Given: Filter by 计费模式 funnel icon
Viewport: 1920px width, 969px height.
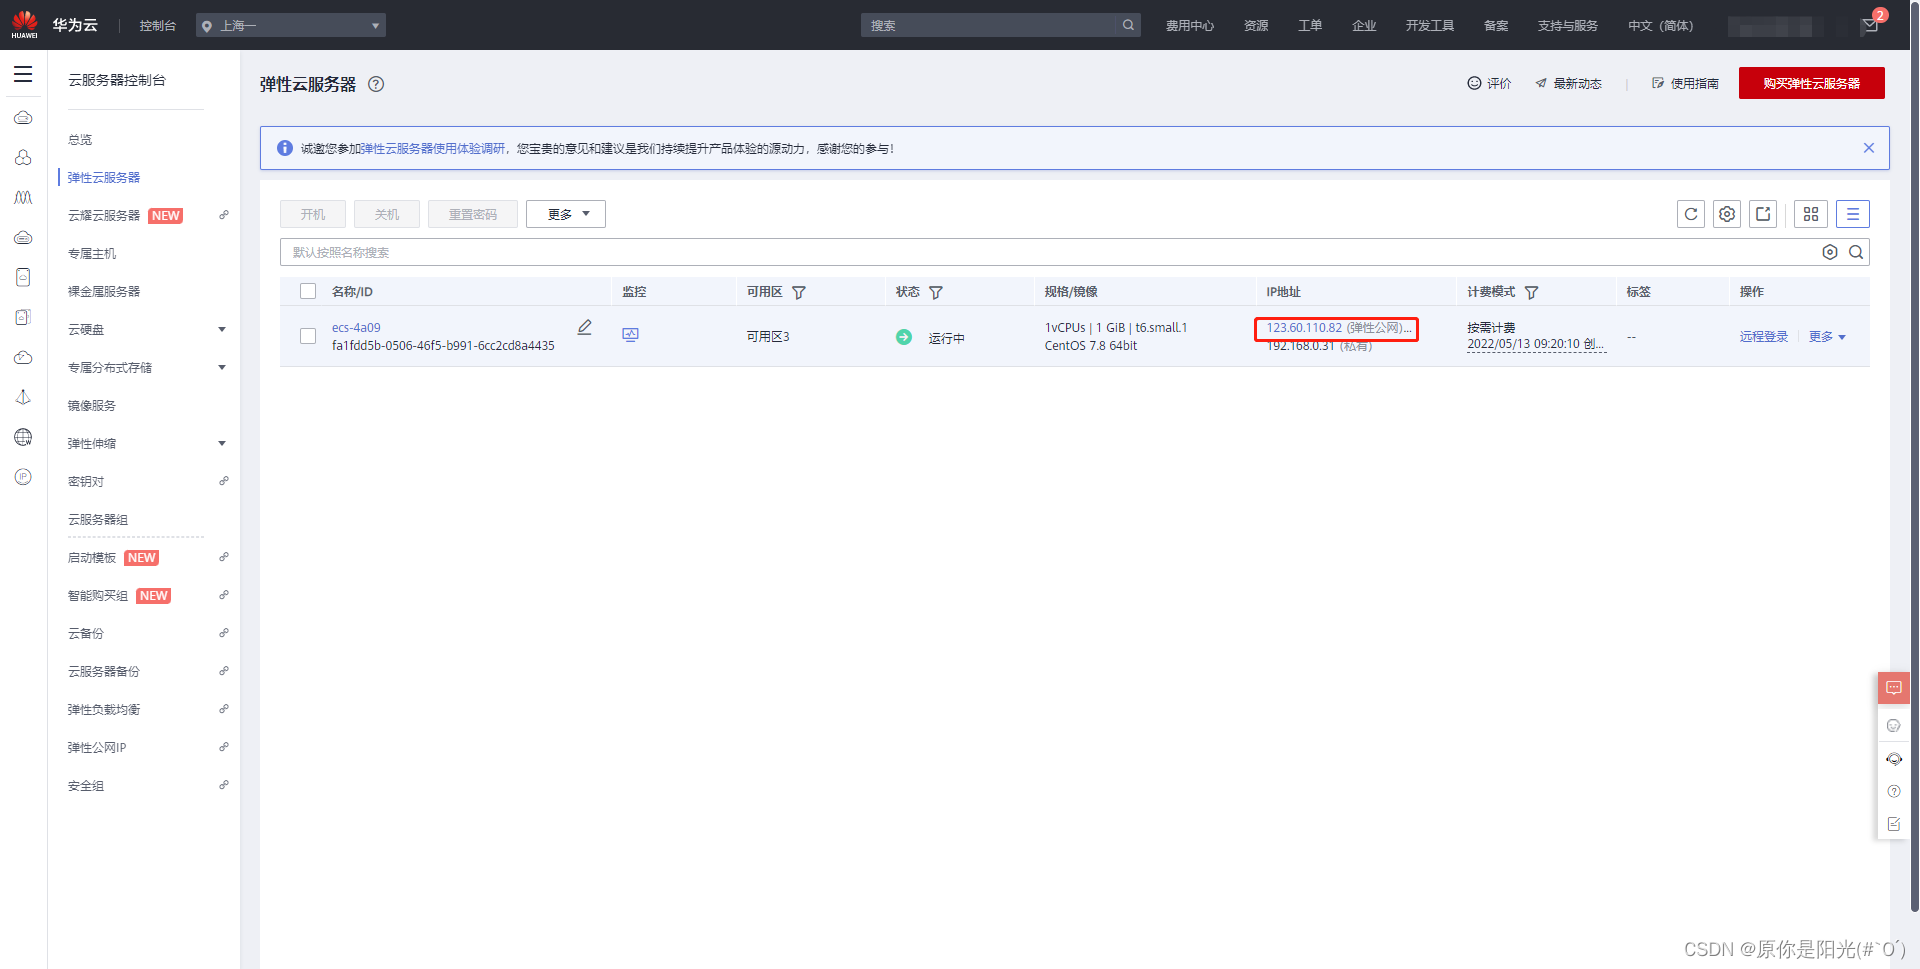Looking at the screenshot, I should click(x=1532, y=292).
